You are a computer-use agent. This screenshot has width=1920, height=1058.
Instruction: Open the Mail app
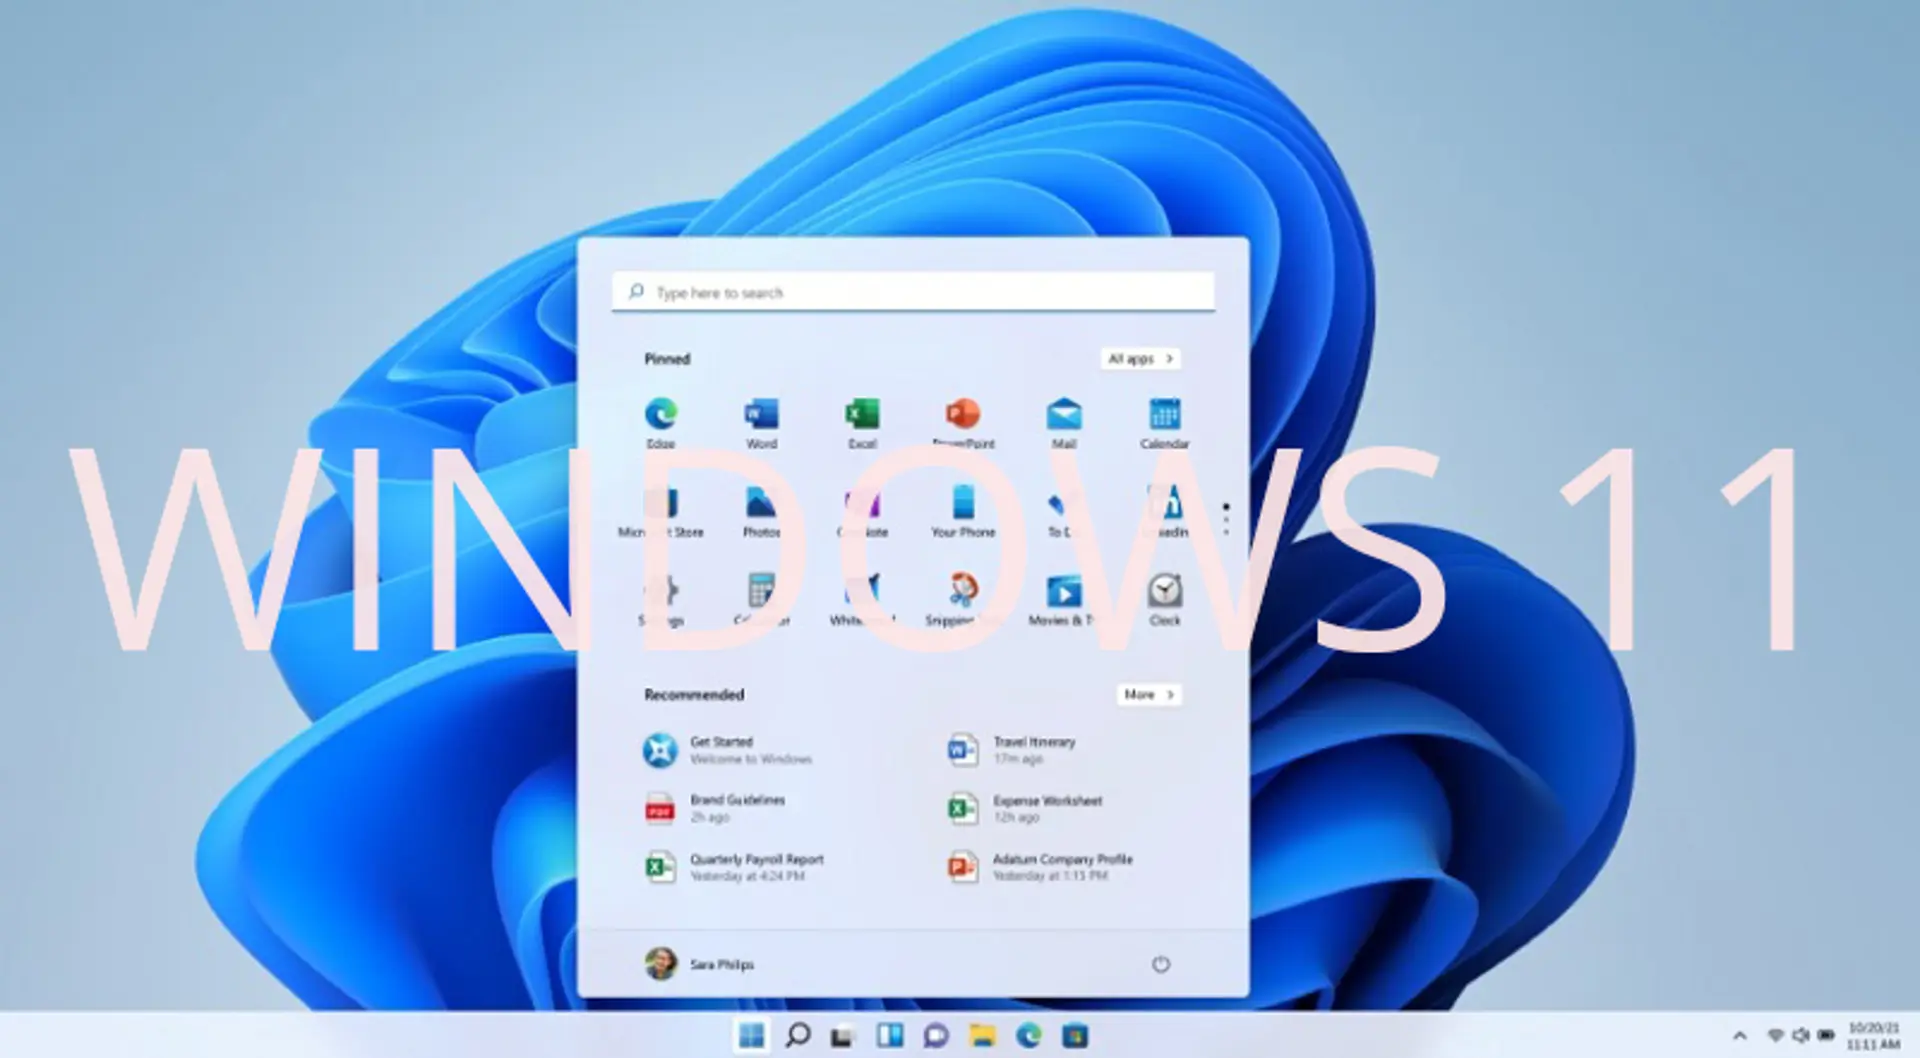click(1064, 423)
